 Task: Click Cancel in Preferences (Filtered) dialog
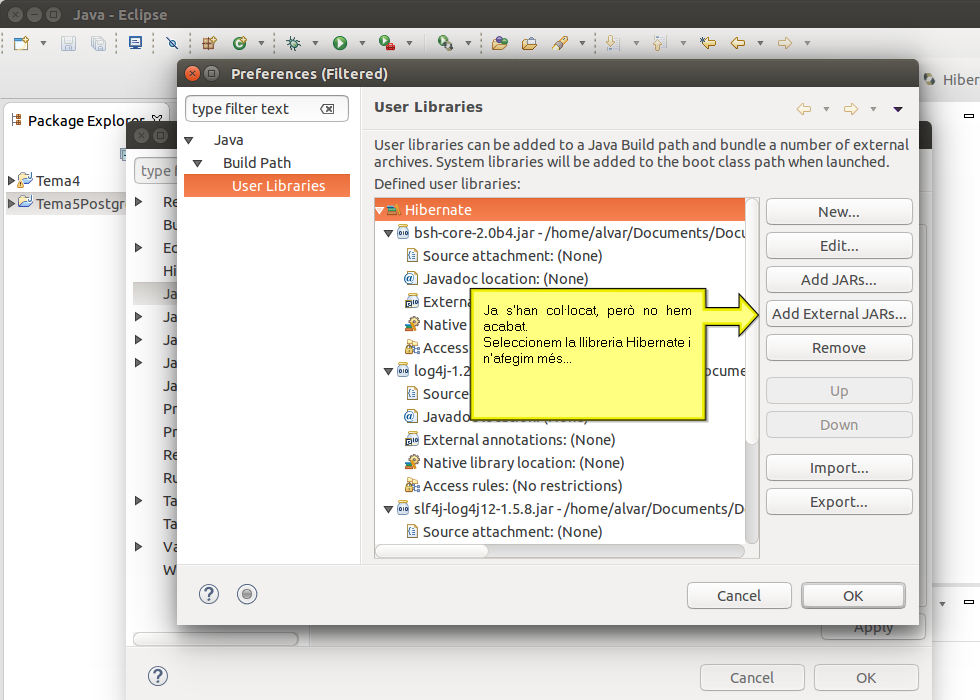click(x=739, y=596)
